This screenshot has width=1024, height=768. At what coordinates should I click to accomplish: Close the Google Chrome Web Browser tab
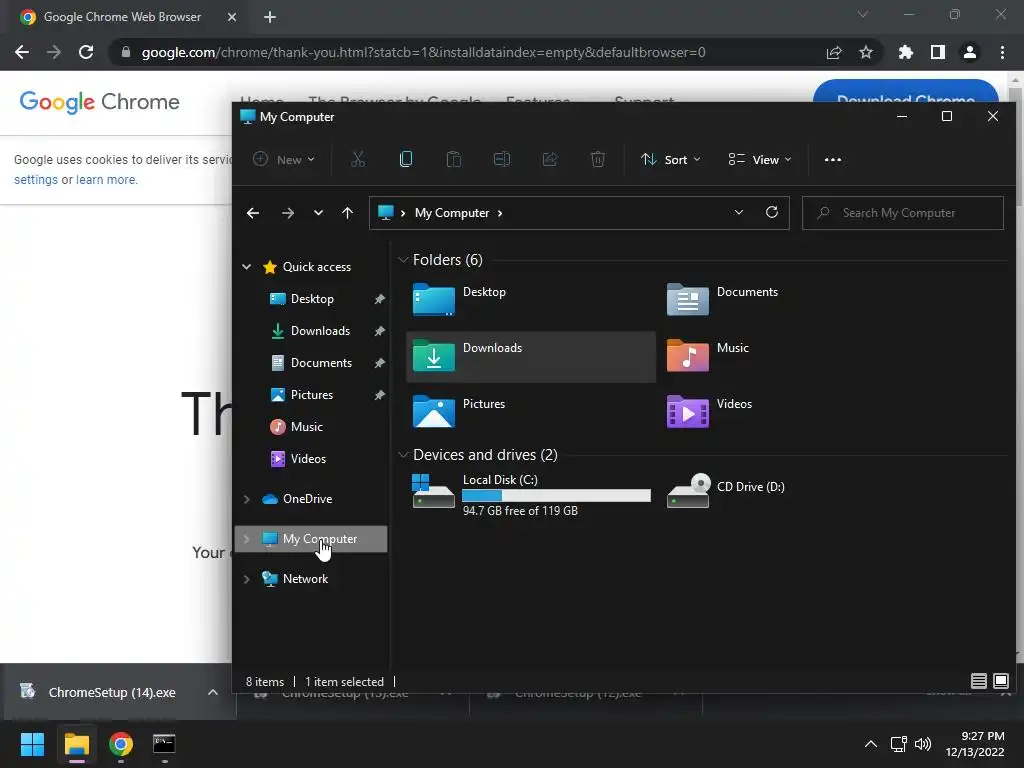point(232,17)
